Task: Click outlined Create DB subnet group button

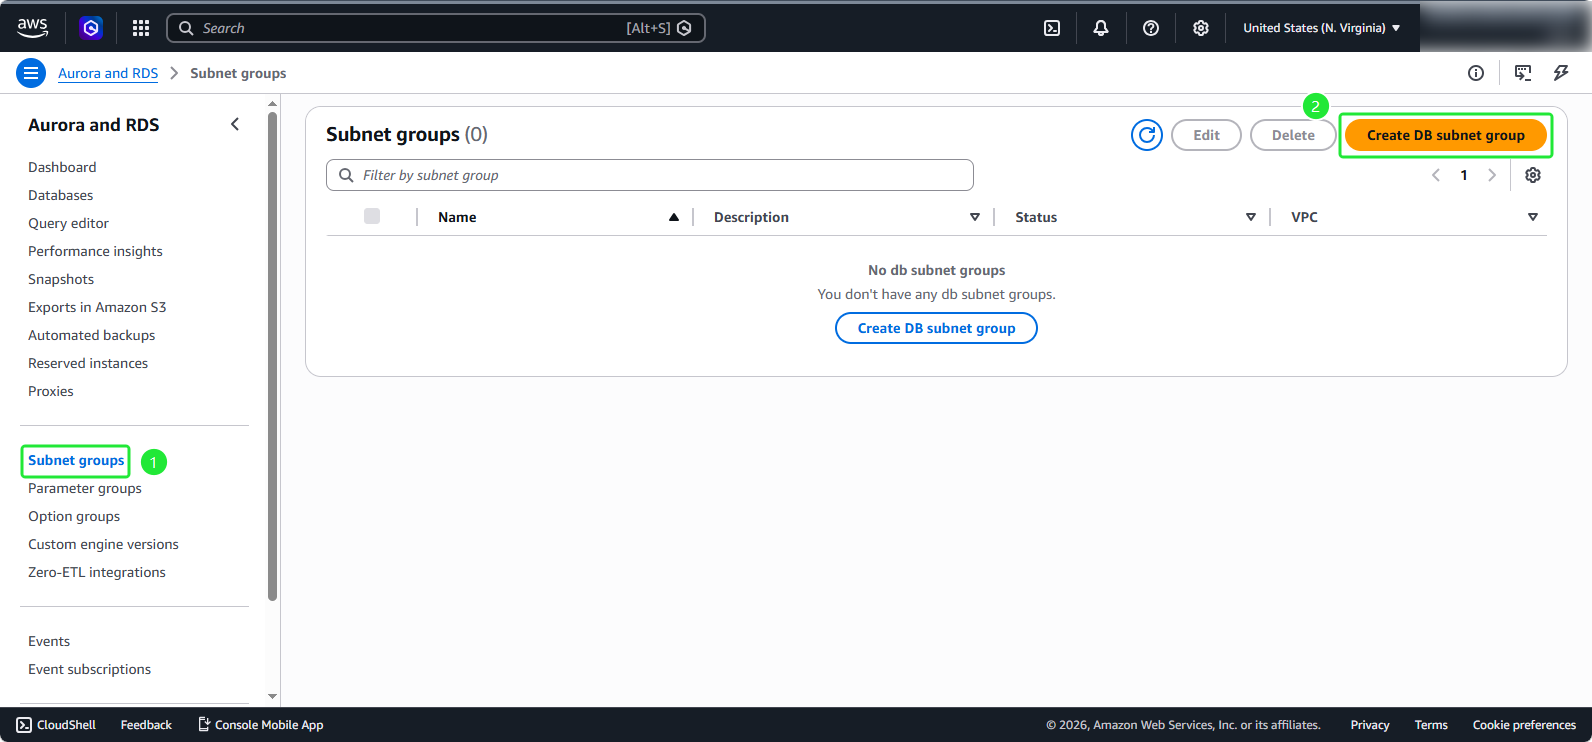Action: pyautogui.click(x=936, y=328)
